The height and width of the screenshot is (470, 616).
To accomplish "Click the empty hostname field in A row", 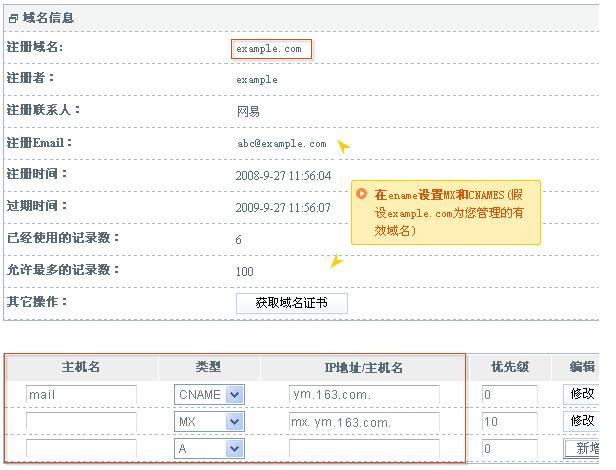I will pyautogui.click(x=81, y=448).
